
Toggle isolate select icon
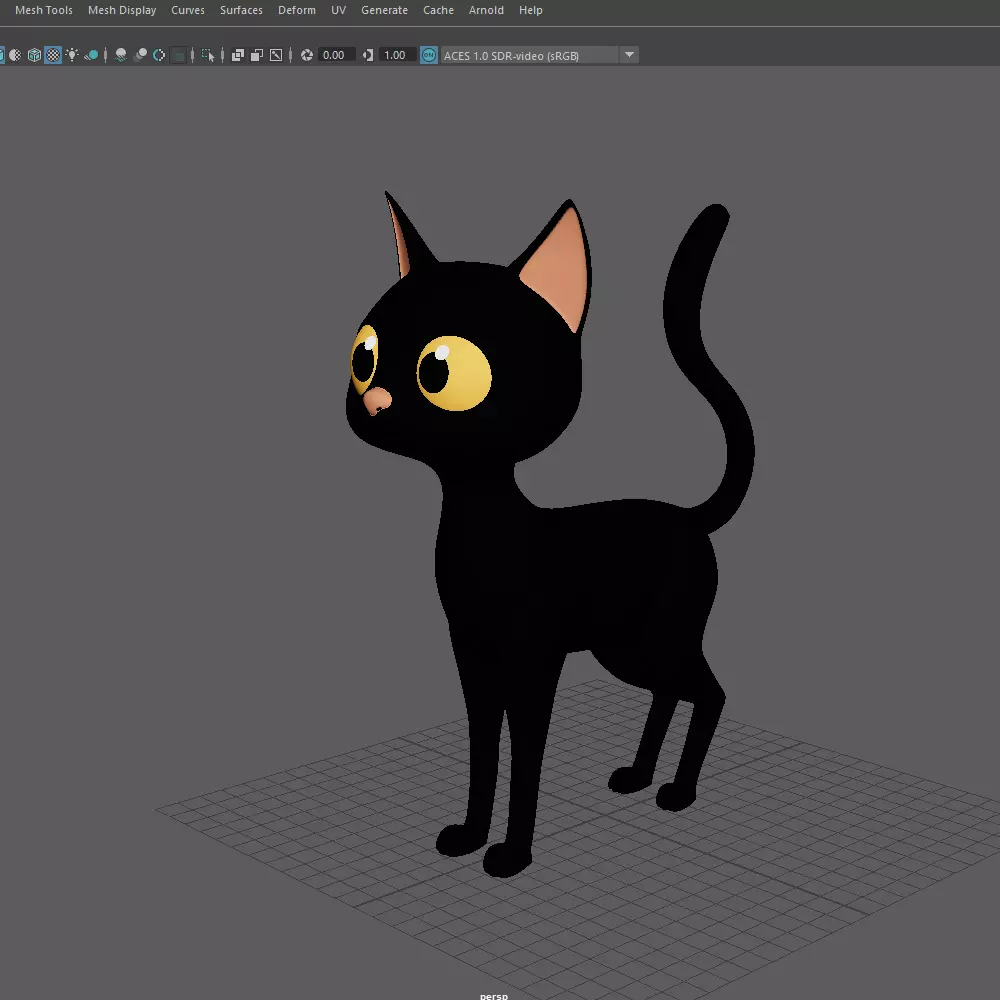tap(208, 55)
